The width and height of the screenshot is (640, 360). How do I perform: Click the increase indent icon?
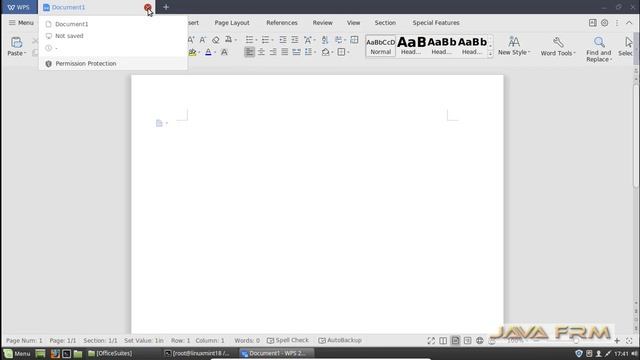(x=295, y=40)
